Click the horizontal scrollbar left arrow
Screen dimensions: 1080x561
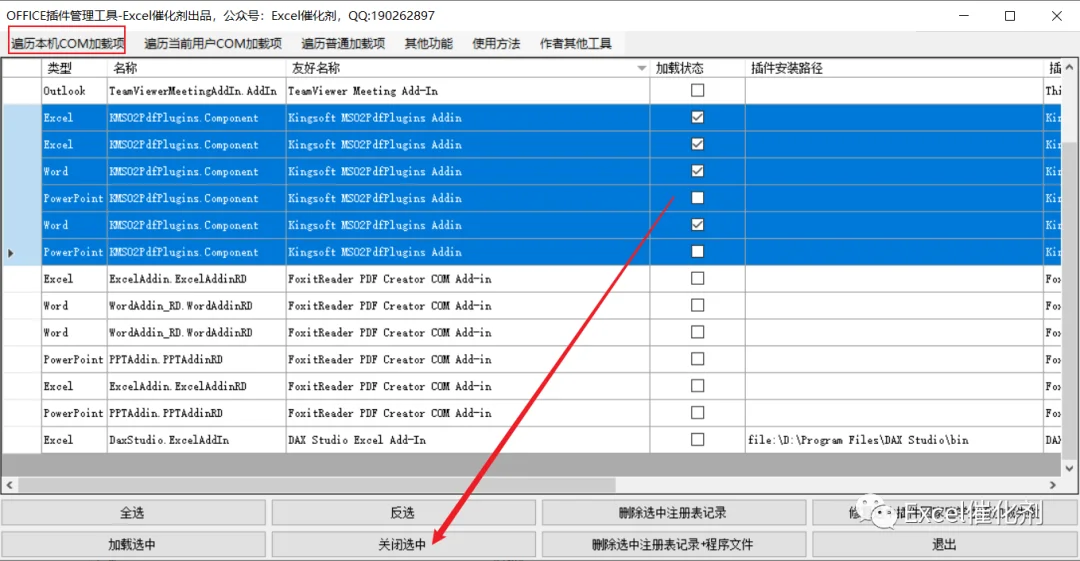click(10, 485)
